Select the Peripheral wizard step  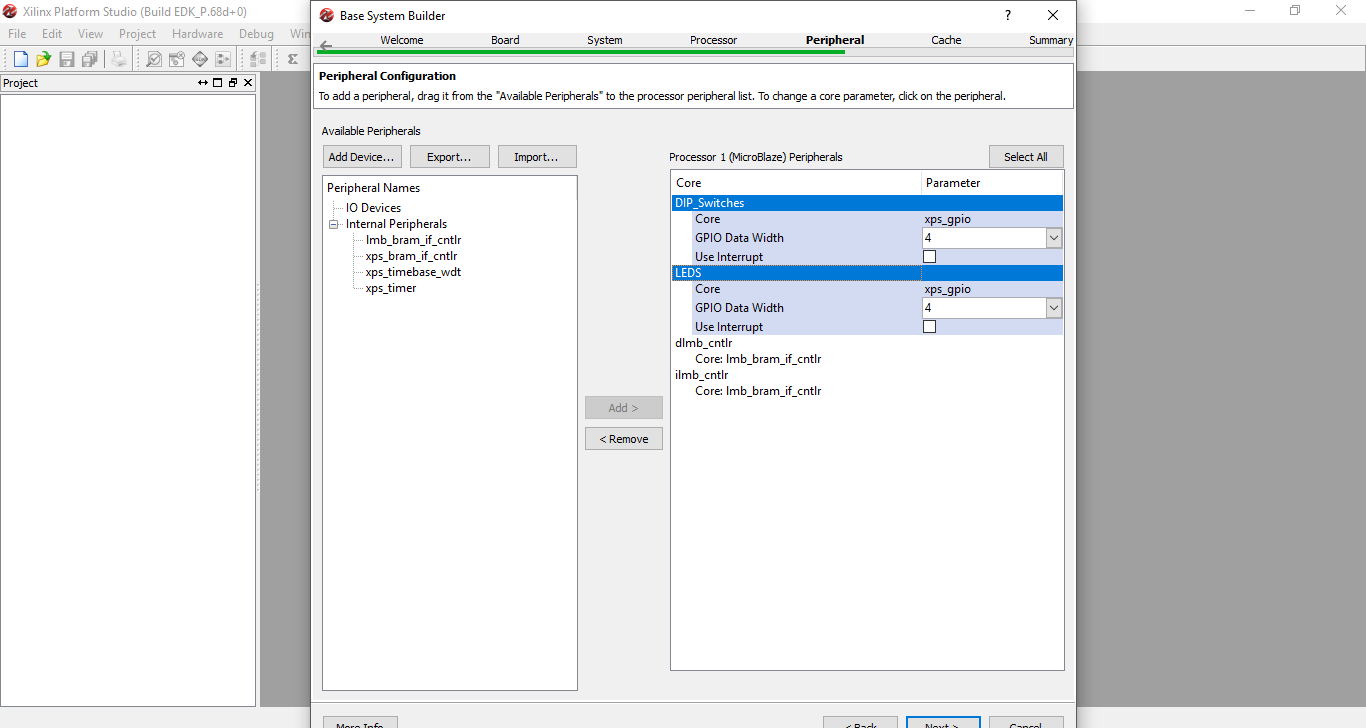(x=835, y=40)
